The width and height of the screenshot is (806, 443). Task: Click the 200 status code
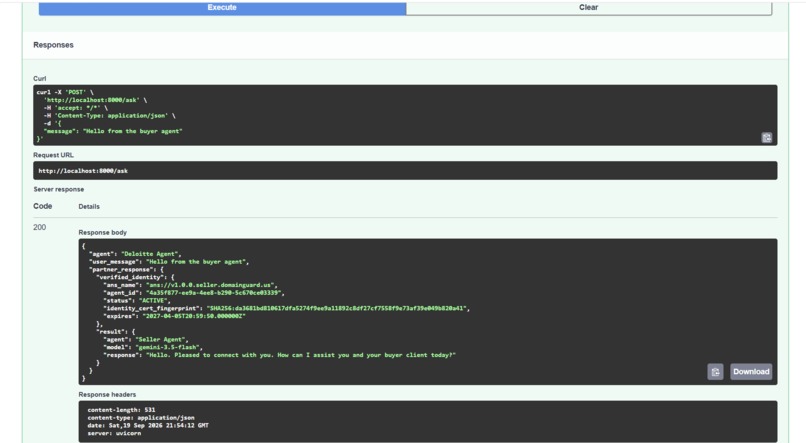(x=40, y=227)
